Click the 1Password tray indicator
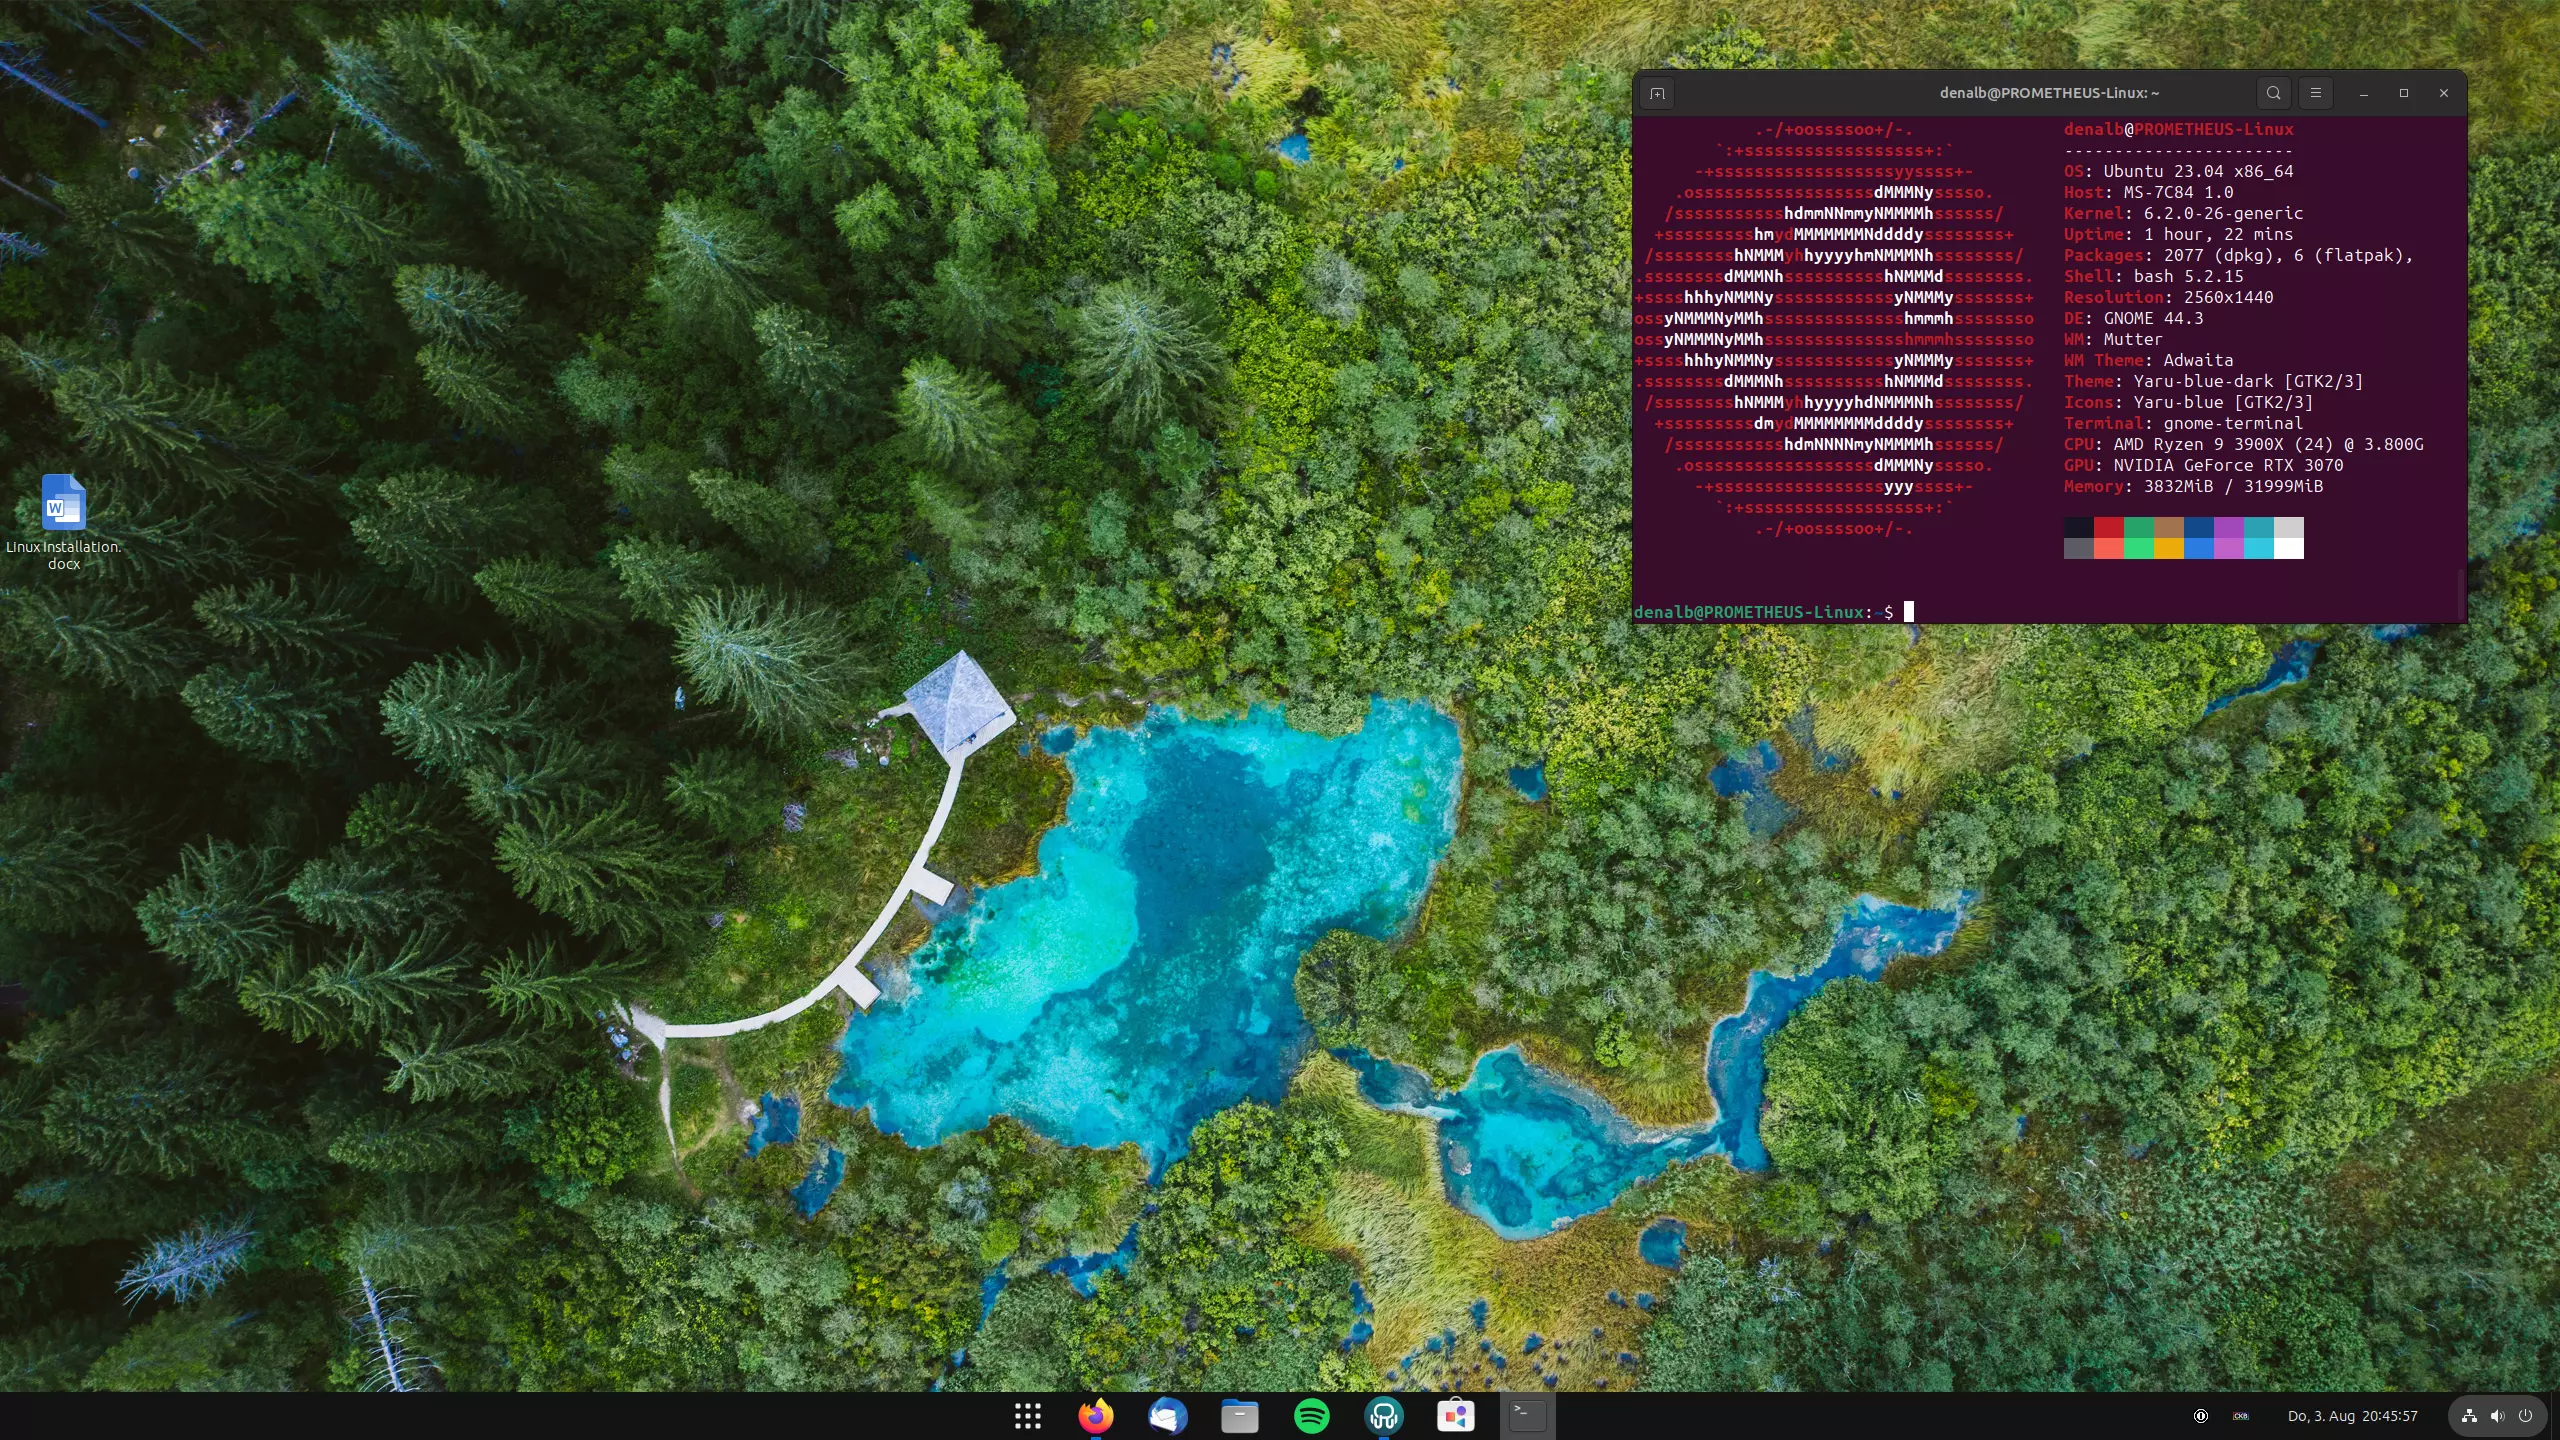Image resolution: width=2560 pixels, height=1440 pixels. [x=2200, y=1416]
